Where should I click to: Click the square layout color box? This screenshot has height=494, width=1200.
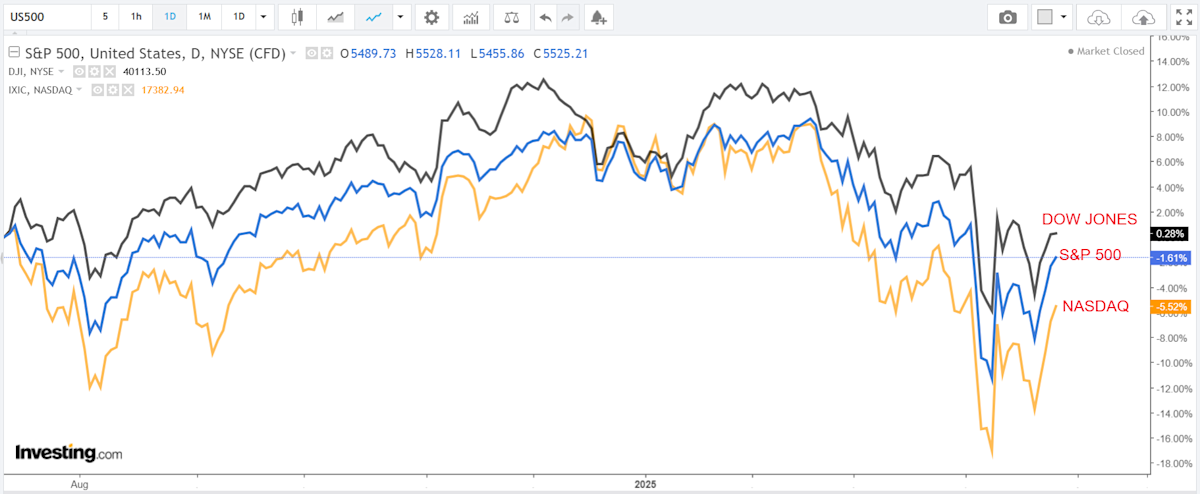click(x=1043, y=17)
